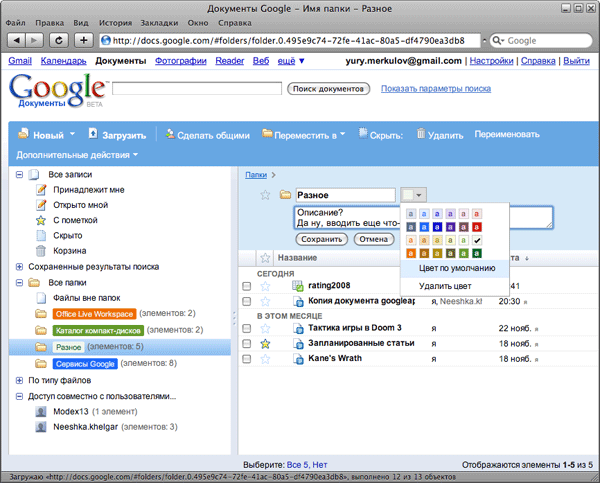Click the star column header icon
The image size is (600, 483).
click(x=265, y=258)
